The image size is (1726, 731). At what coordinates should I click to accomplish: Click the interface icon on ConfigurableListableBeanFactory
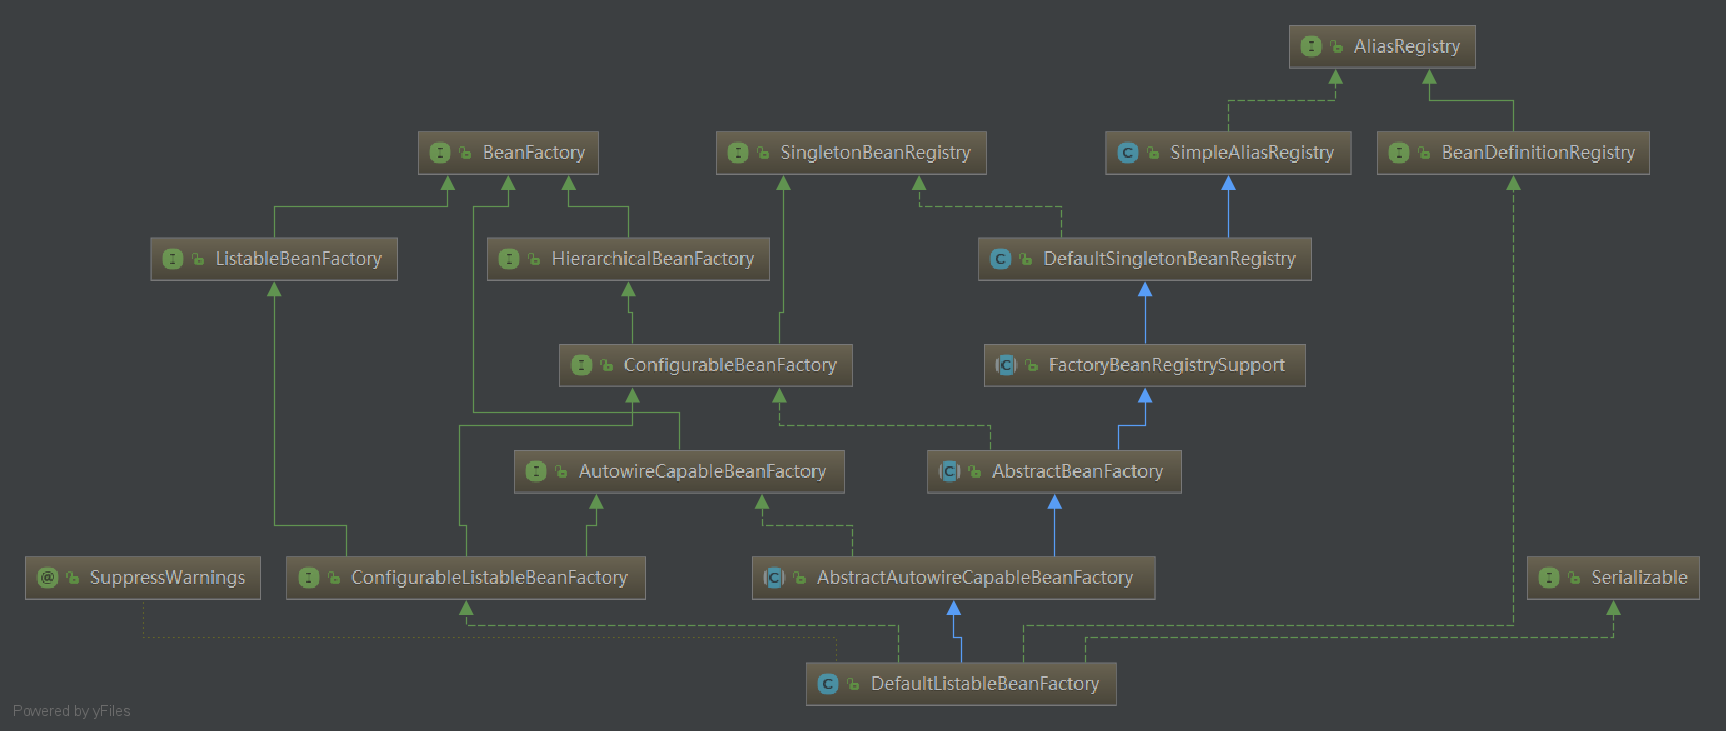tap(309, 577)
